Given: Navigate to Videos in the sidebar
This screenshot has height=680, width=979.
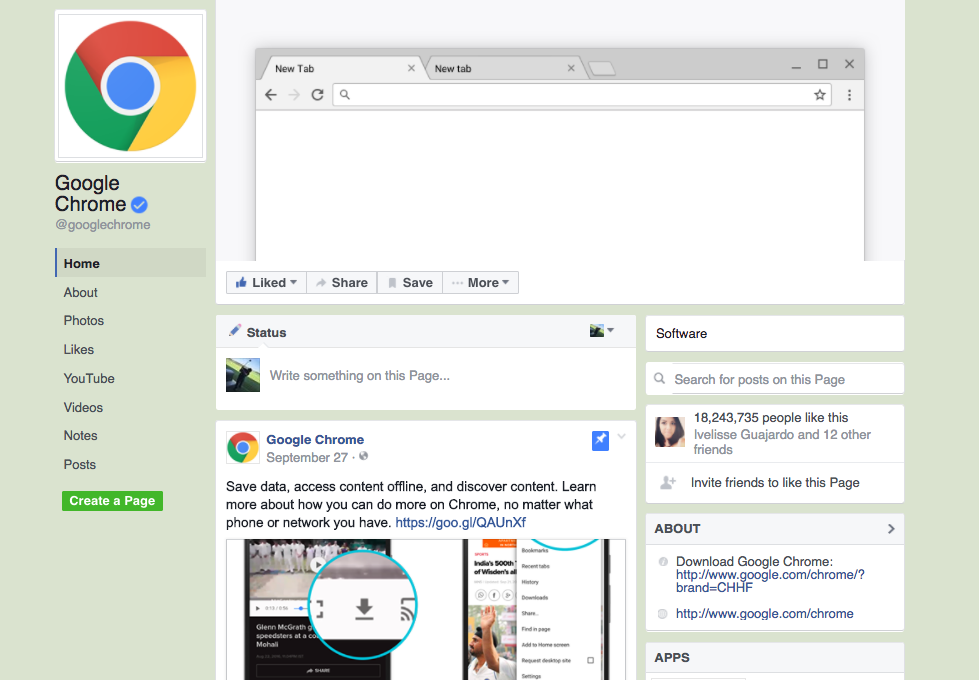Looking at the screenshot, I should [83, 407].
